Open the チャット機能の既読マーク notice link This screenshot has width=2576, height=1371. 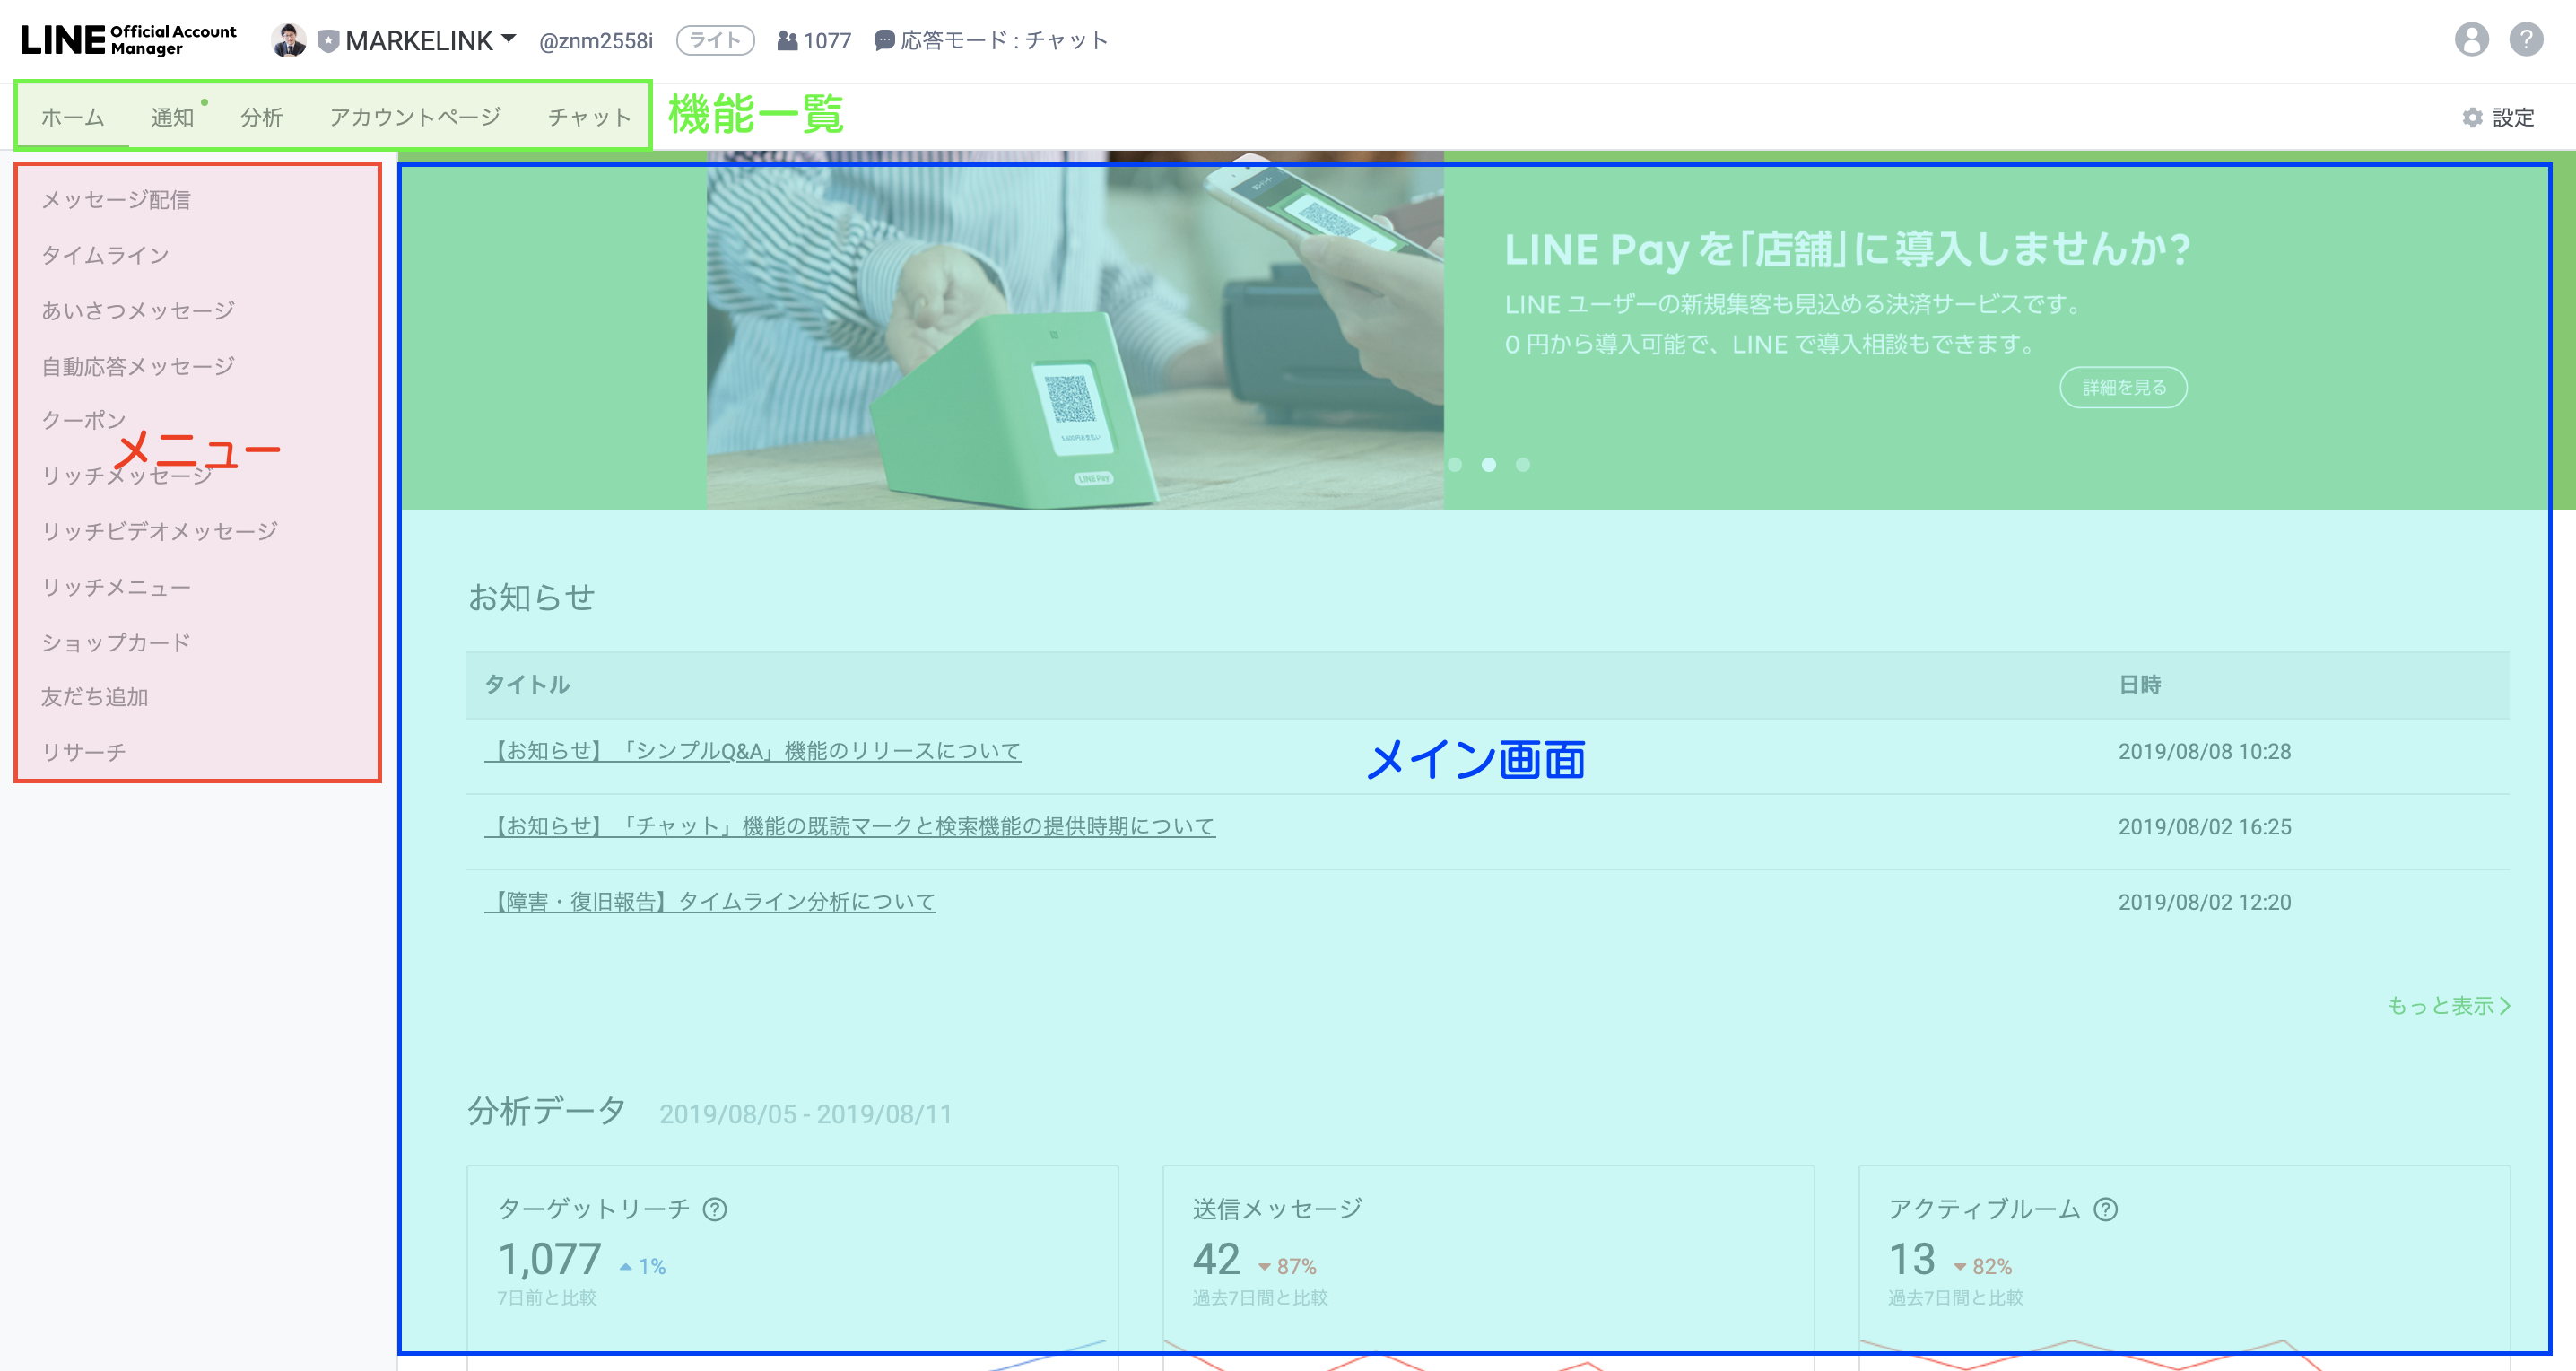click(850, 826)
